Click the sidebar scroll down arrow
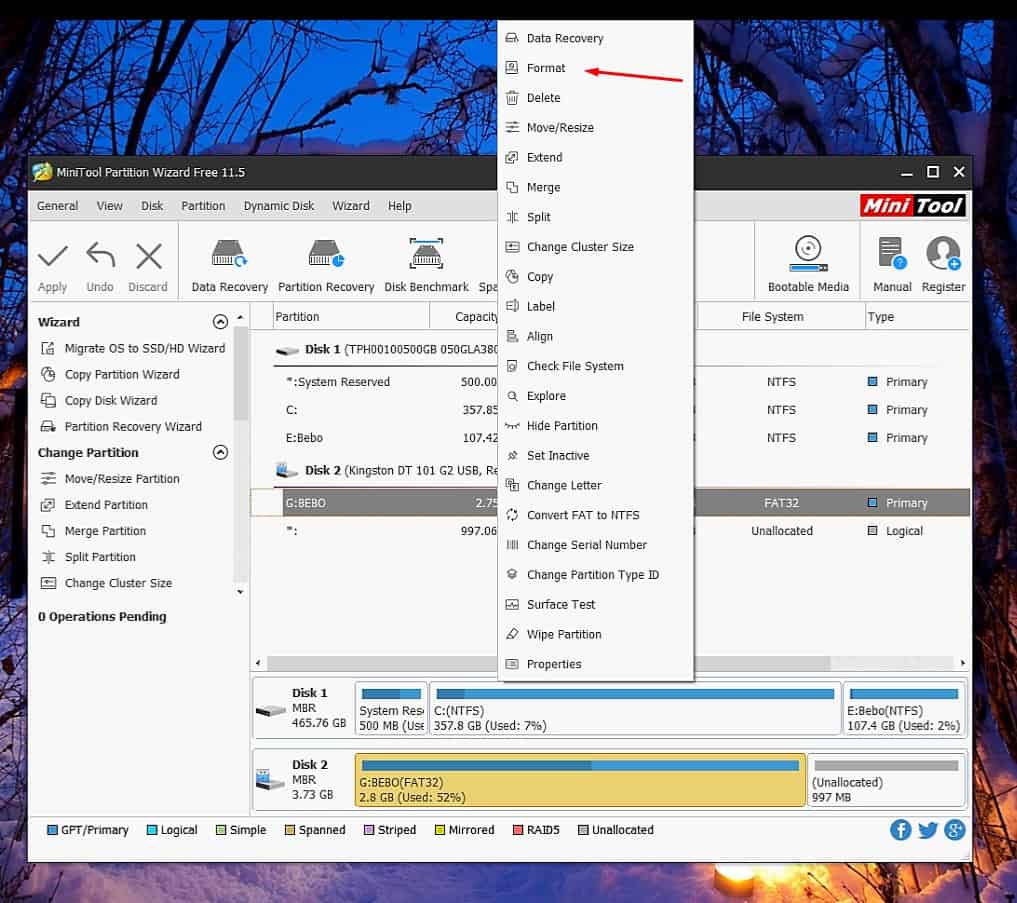This screenshot has height=903, width=1017. click(x=241, y=592)
